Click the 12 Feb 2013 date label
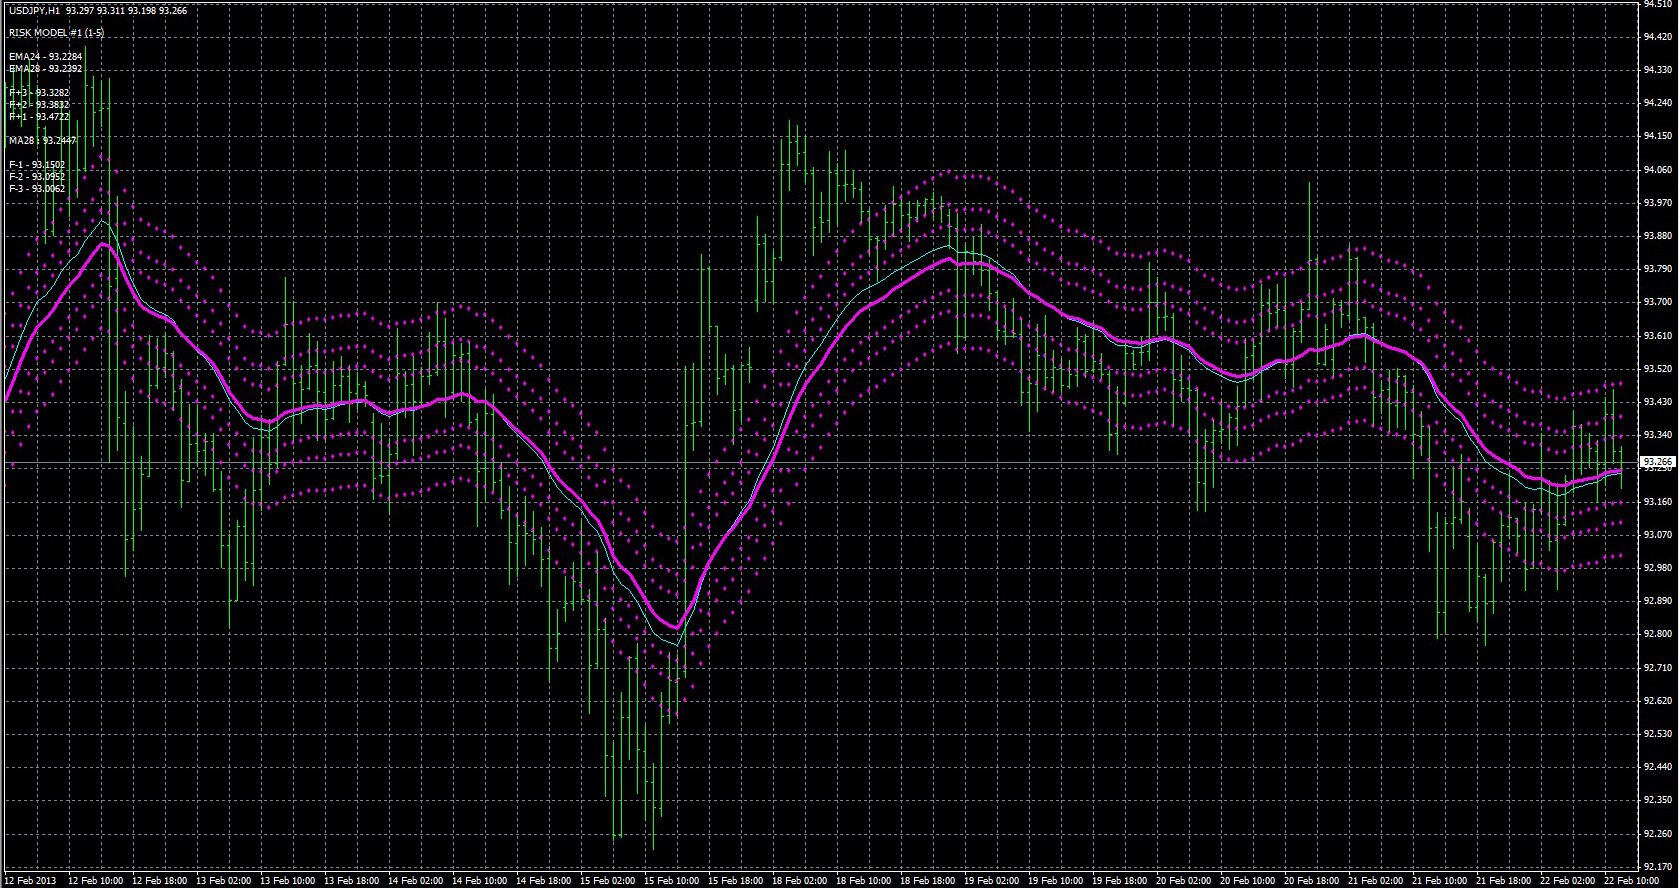This screenshot has width=1680, height=888. (30, 881)
